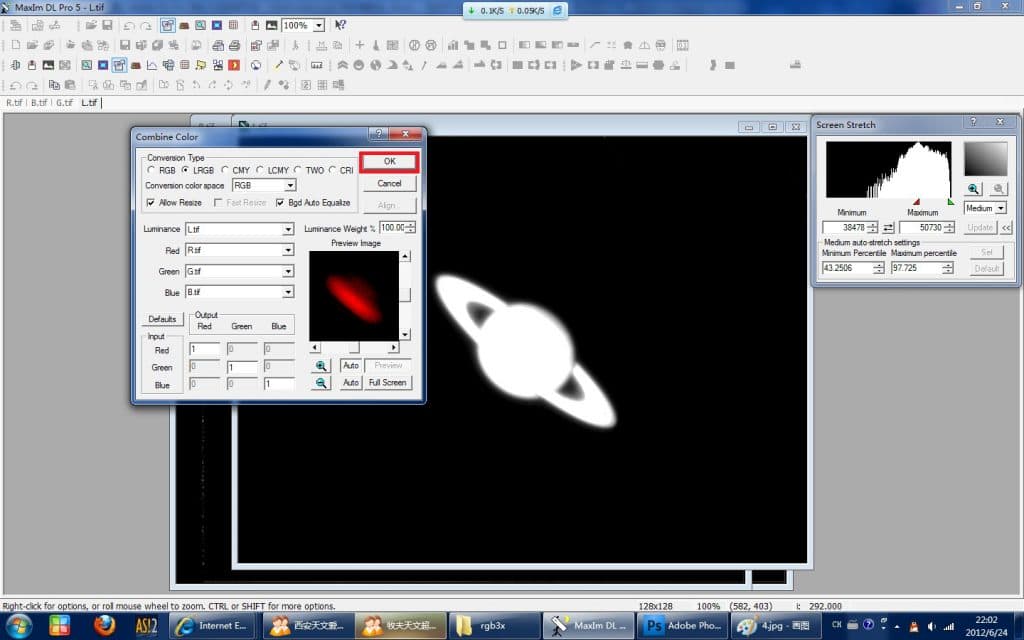Open Firefox from the taskbar

(x=104, y=626)
